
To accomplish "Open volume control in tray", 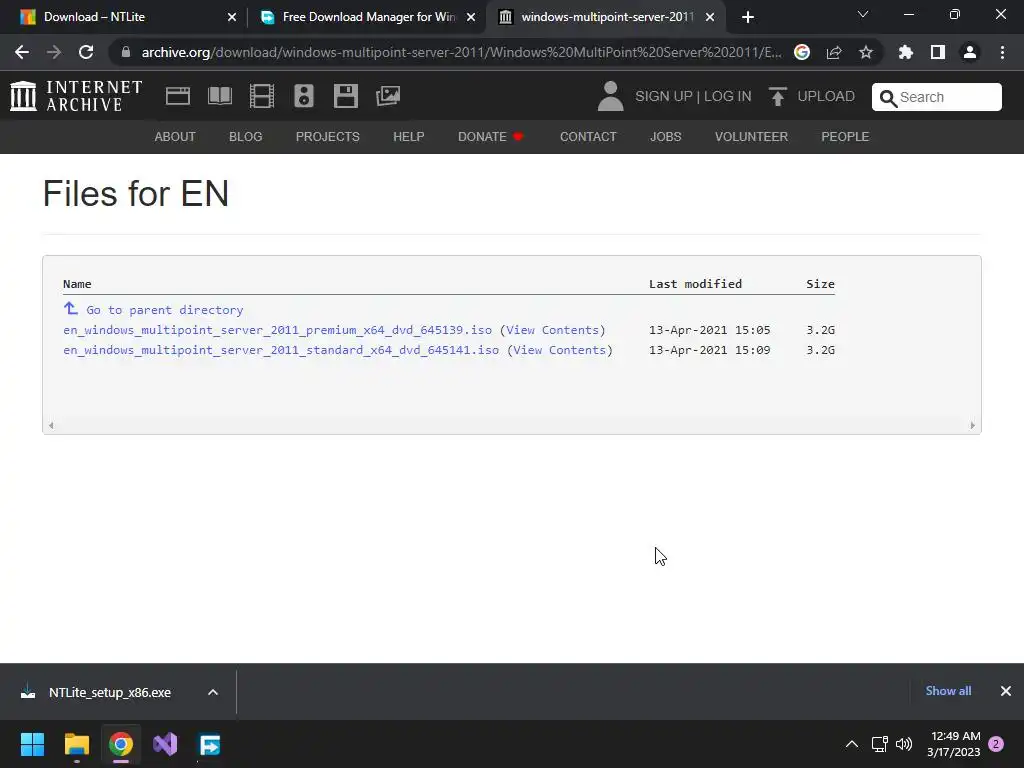I will point(904,744).
